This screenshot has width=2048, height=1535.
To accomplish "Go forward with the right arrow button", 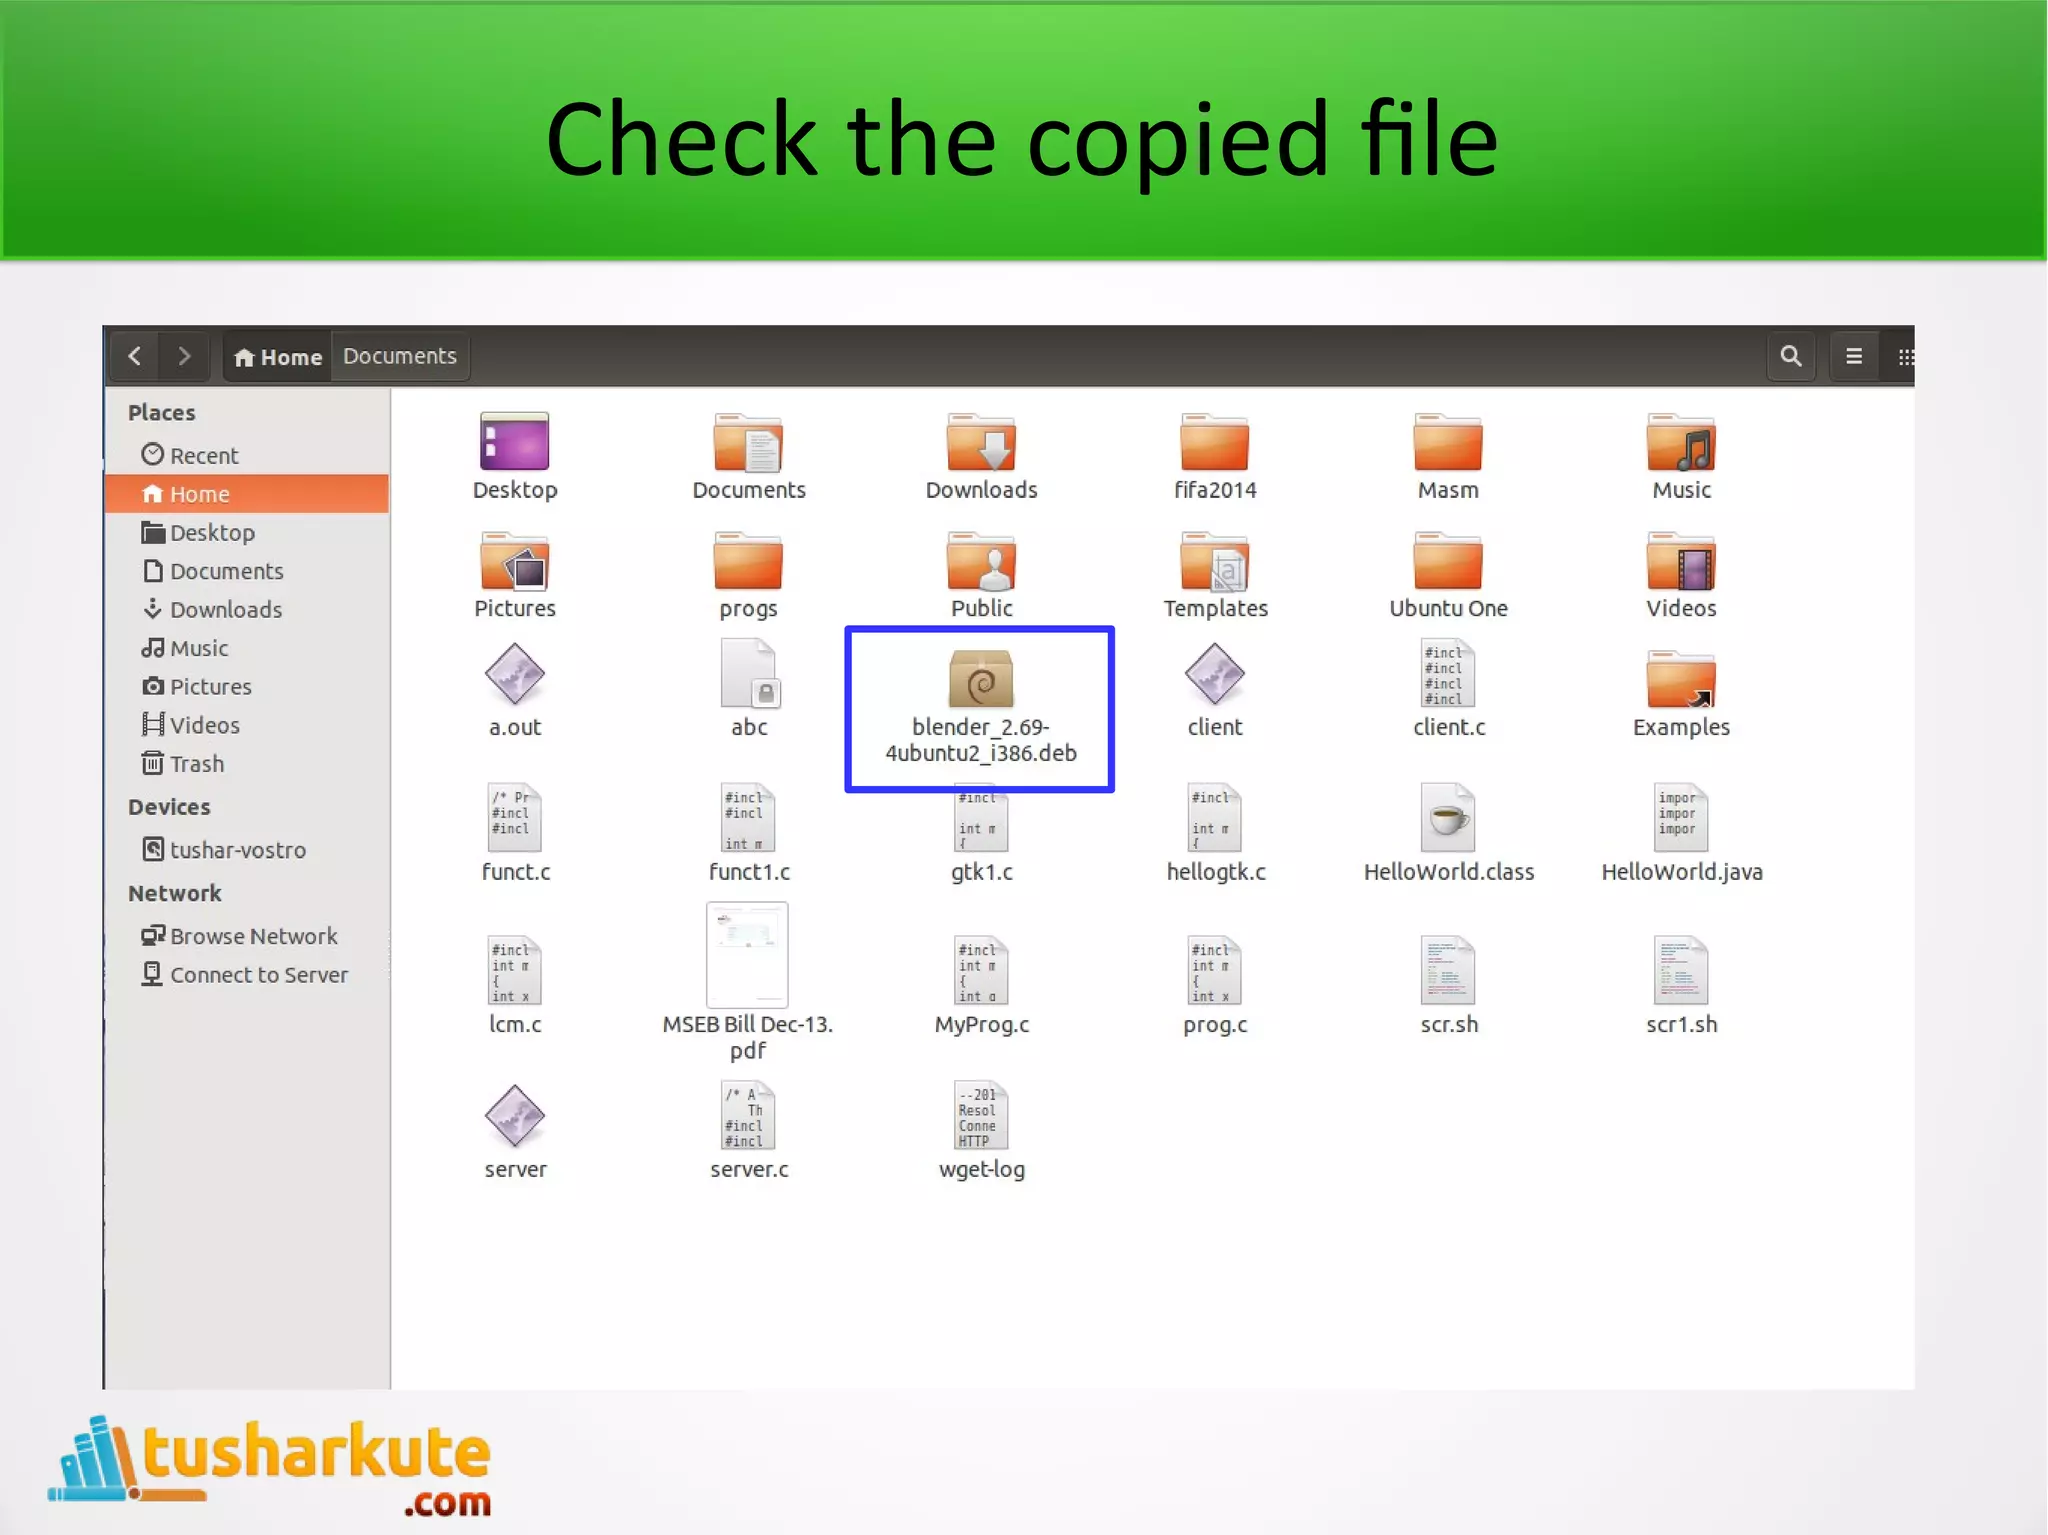I will click(x=184, y=356).
